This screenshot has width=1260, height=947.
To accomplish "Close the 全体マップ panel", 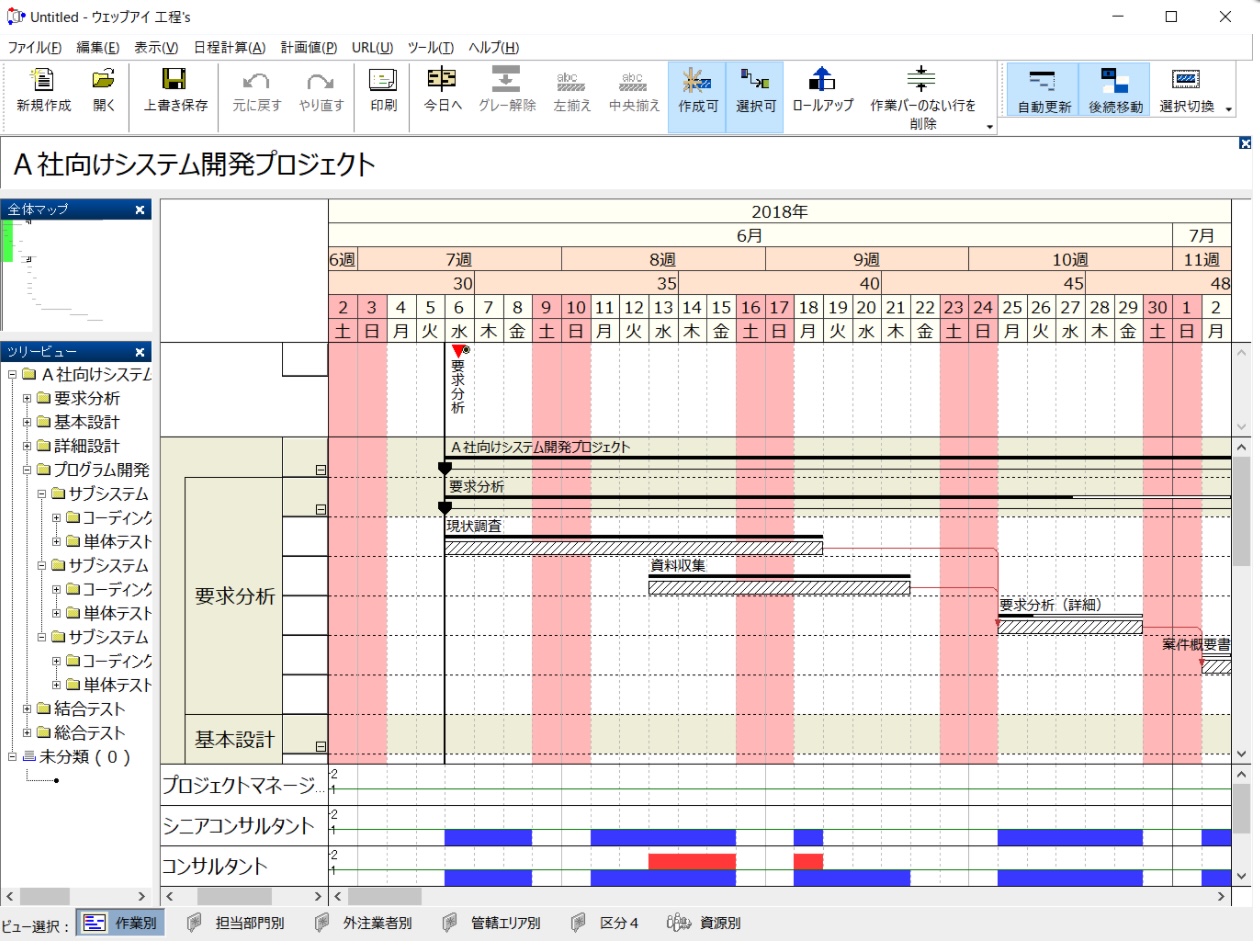I will 140,210.
